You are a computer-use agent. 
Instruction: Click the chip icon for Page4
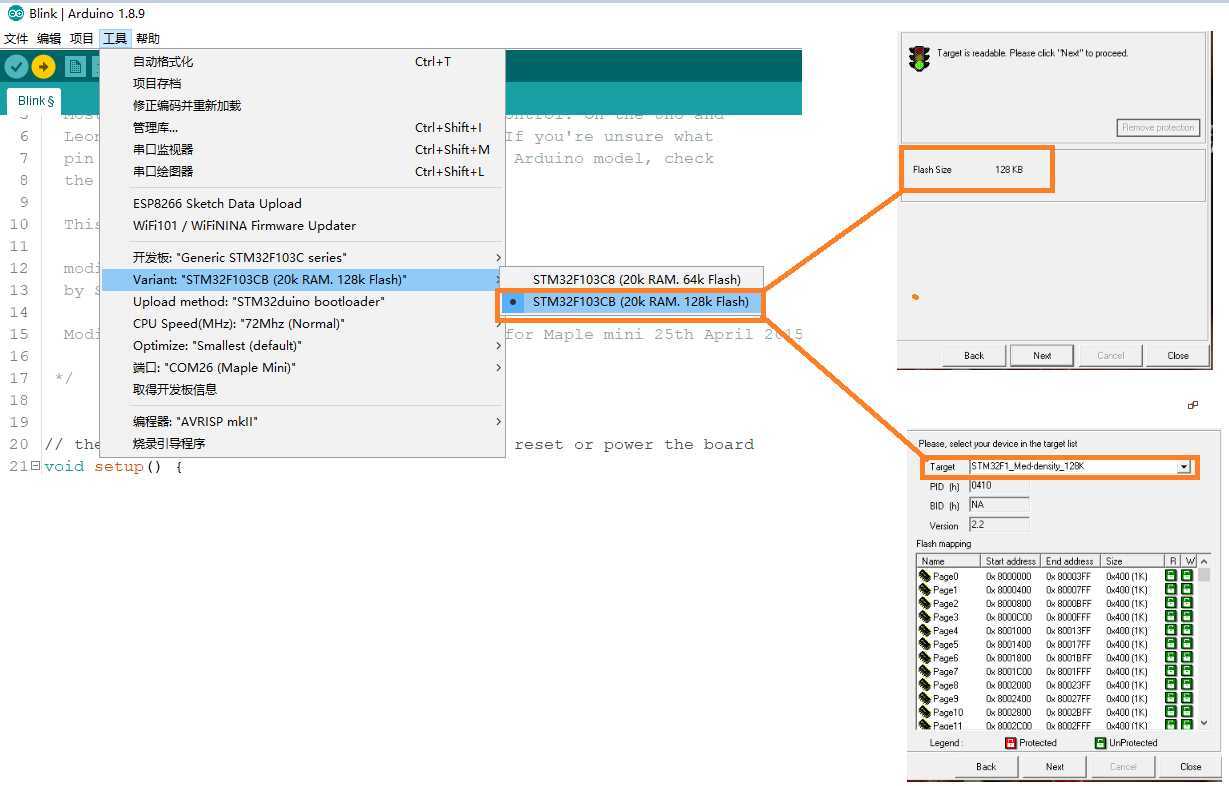click(x=925, y=630)
